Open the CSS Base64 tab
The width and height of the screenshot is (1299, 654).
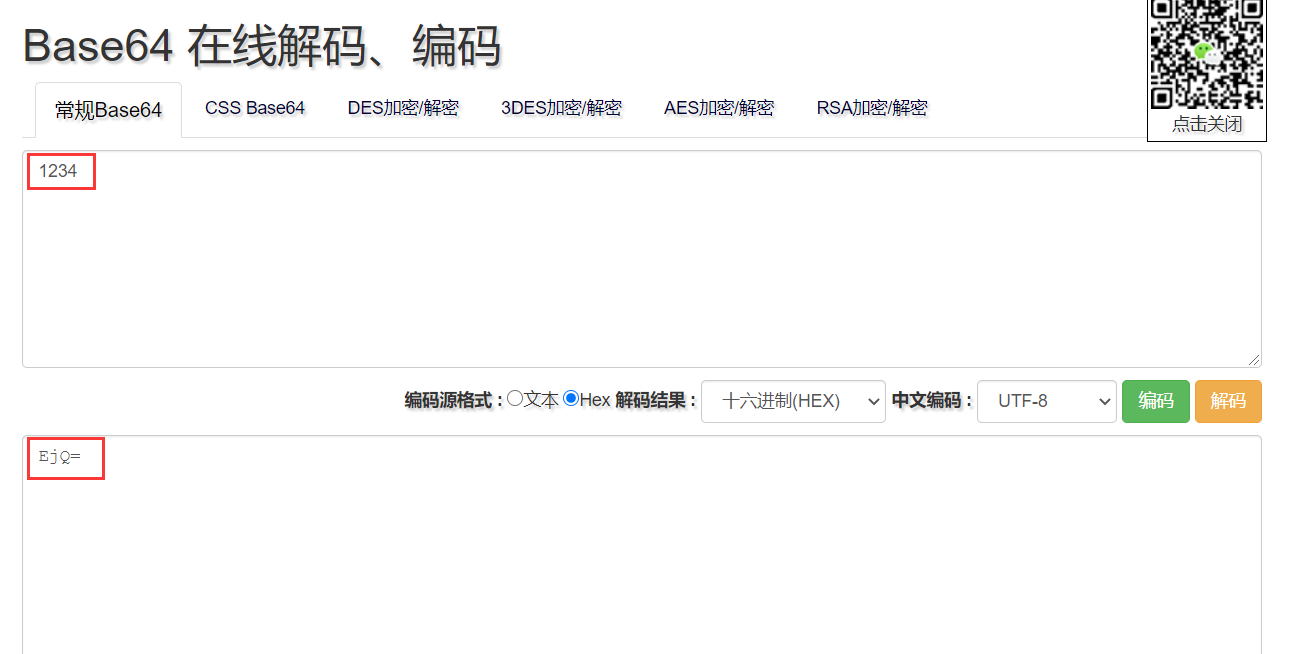click(255, 108)
